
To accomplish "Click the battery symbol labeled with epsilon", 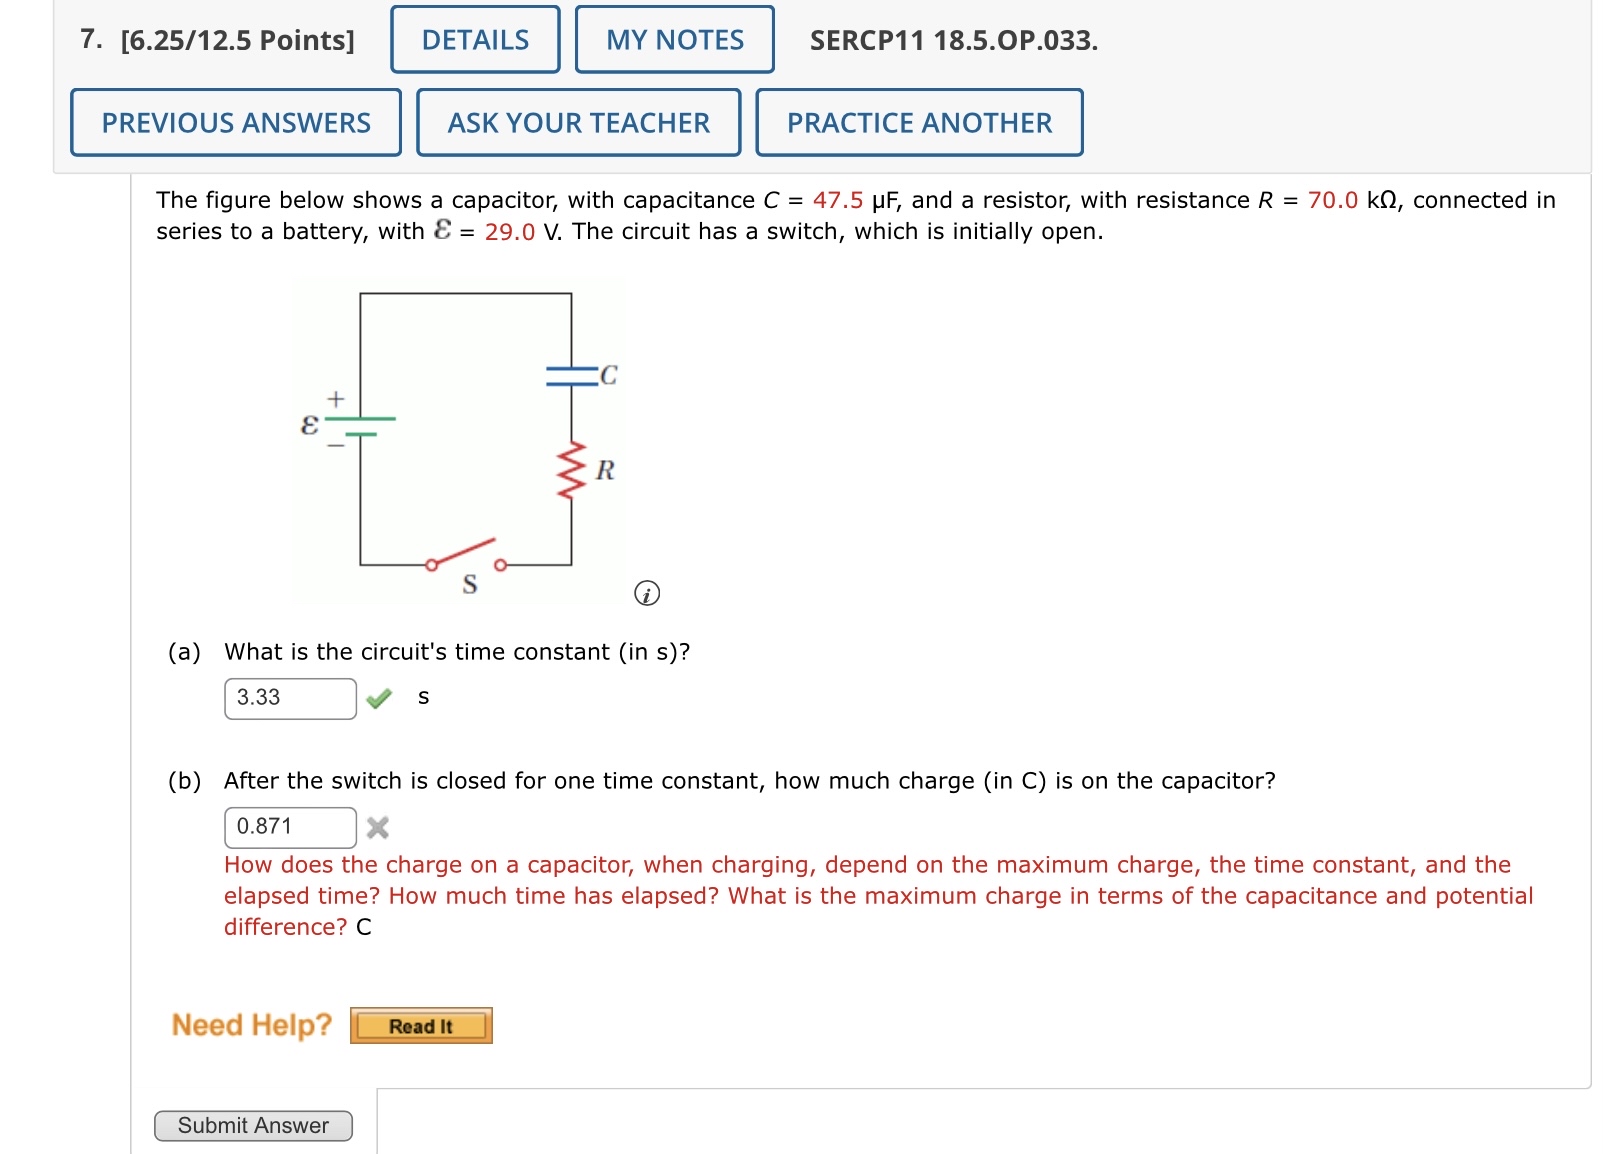I will [x=360, y=424].
